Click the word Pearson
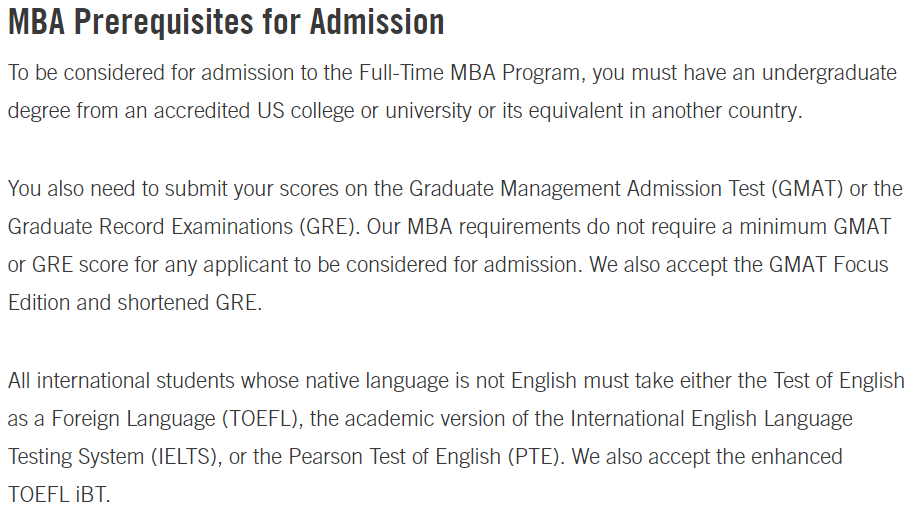The image size is (913, 522). coord(325,457)
